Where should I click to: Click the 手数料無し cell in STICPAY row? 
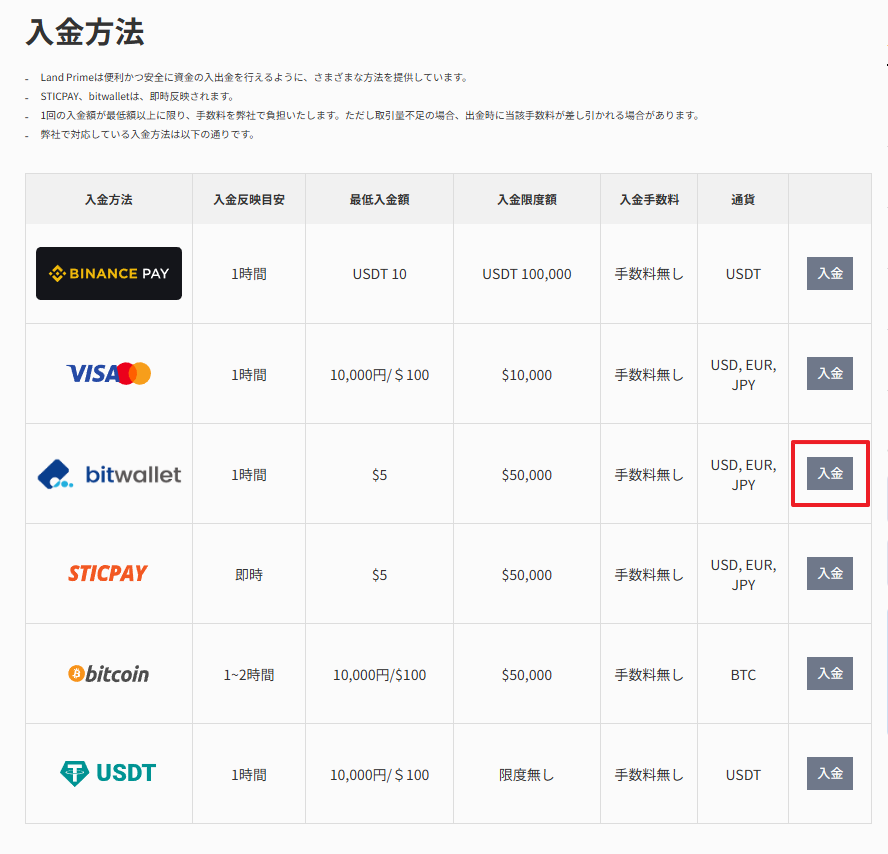649,575
